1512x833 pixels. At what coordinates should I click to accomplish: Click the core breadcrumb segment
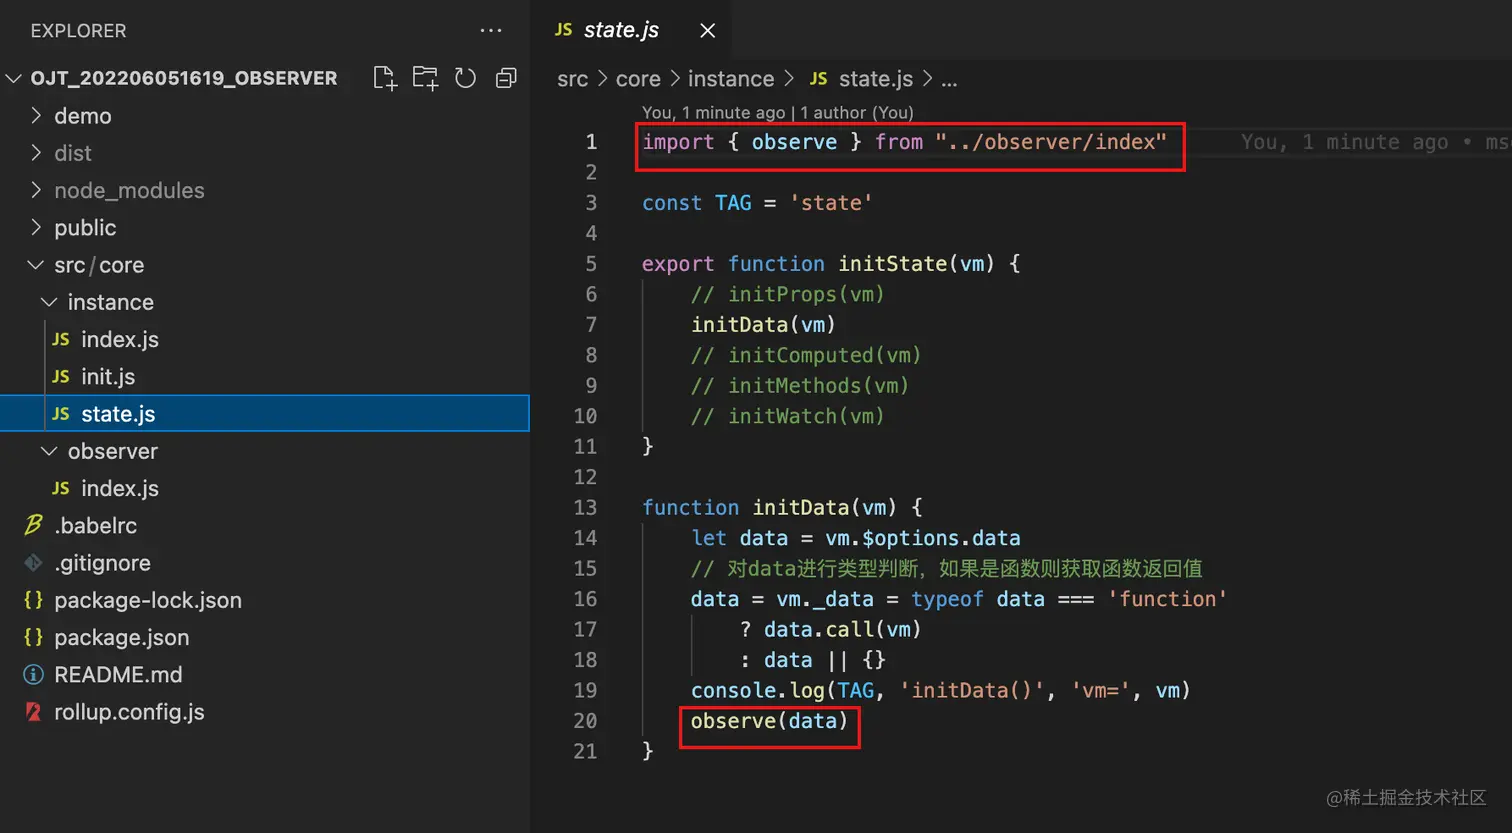click(638, 79)
